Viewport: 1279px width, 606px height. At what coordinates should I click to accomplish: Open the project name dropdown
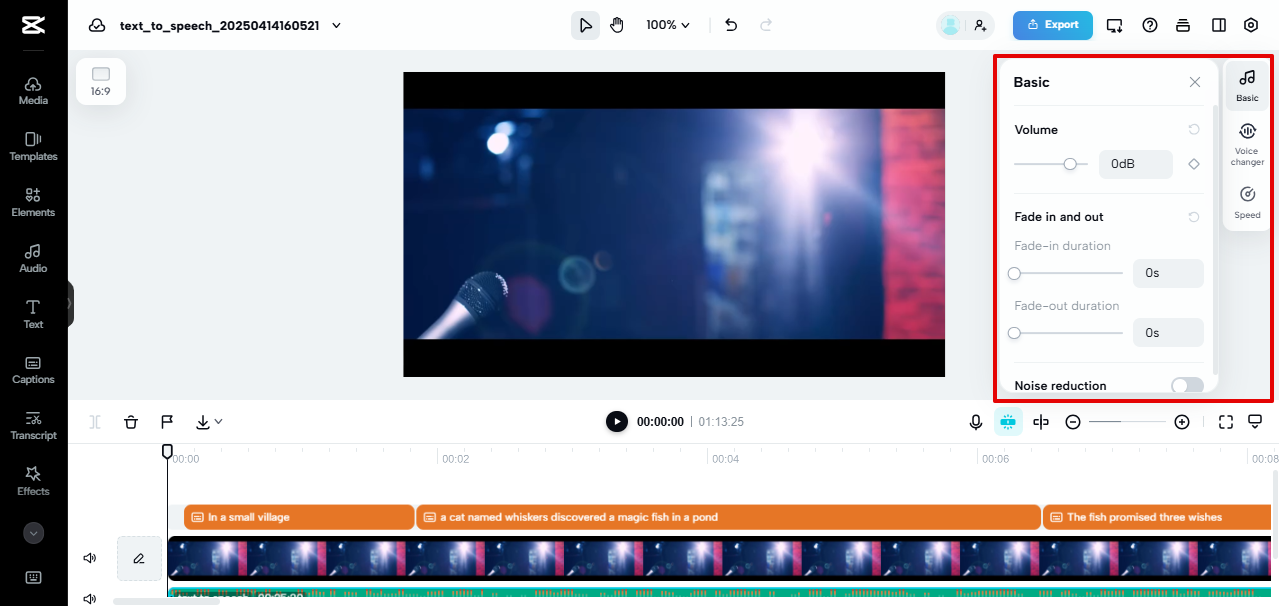tap(335, 25)
